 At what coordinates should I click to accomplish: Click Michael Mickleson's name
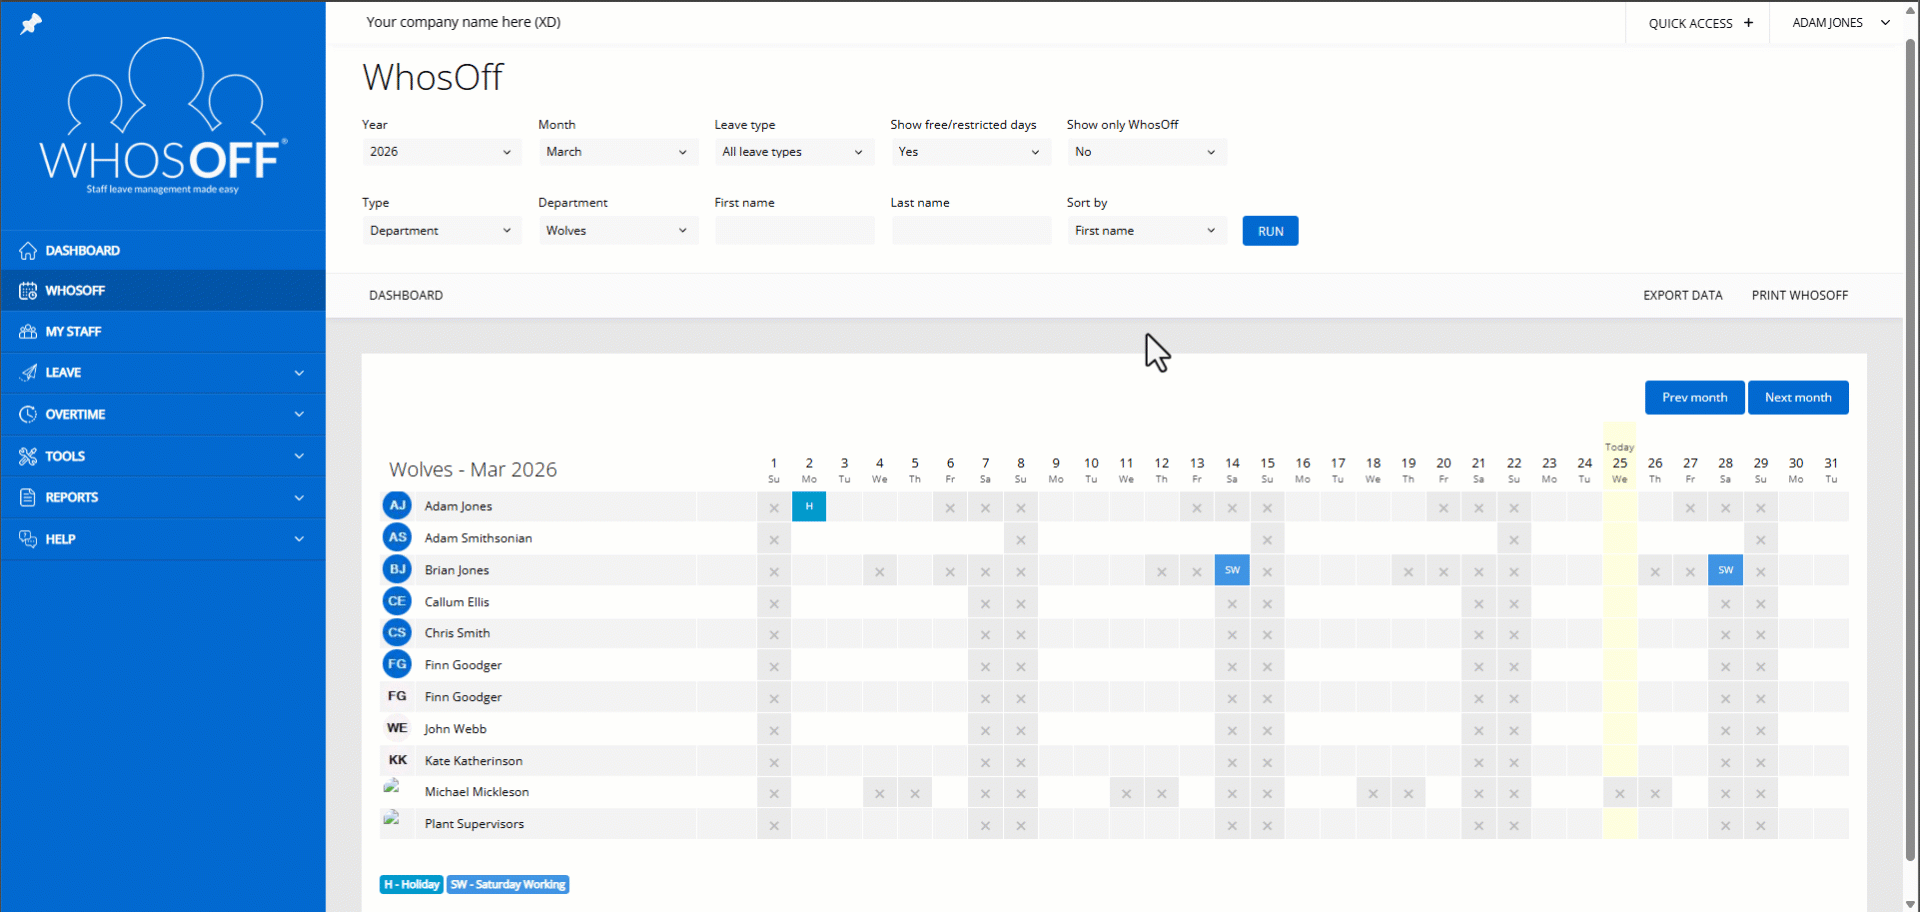click(477, 792)
